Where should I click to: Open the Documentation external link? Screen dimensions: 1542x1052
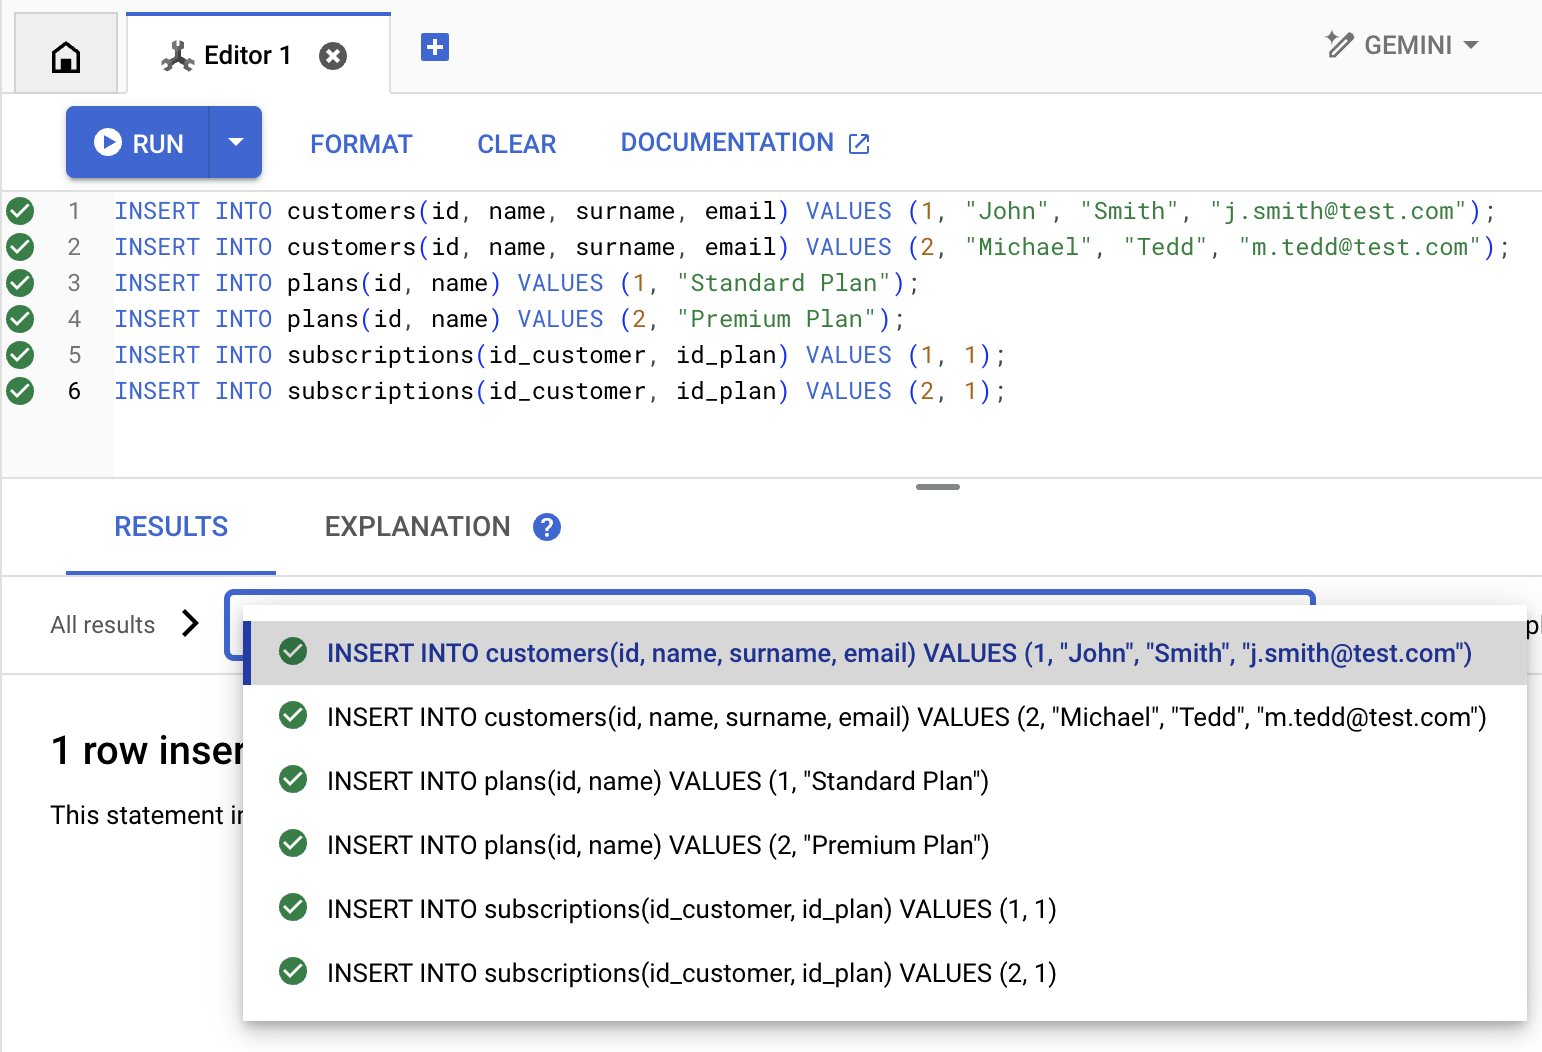tap(745, 143)
